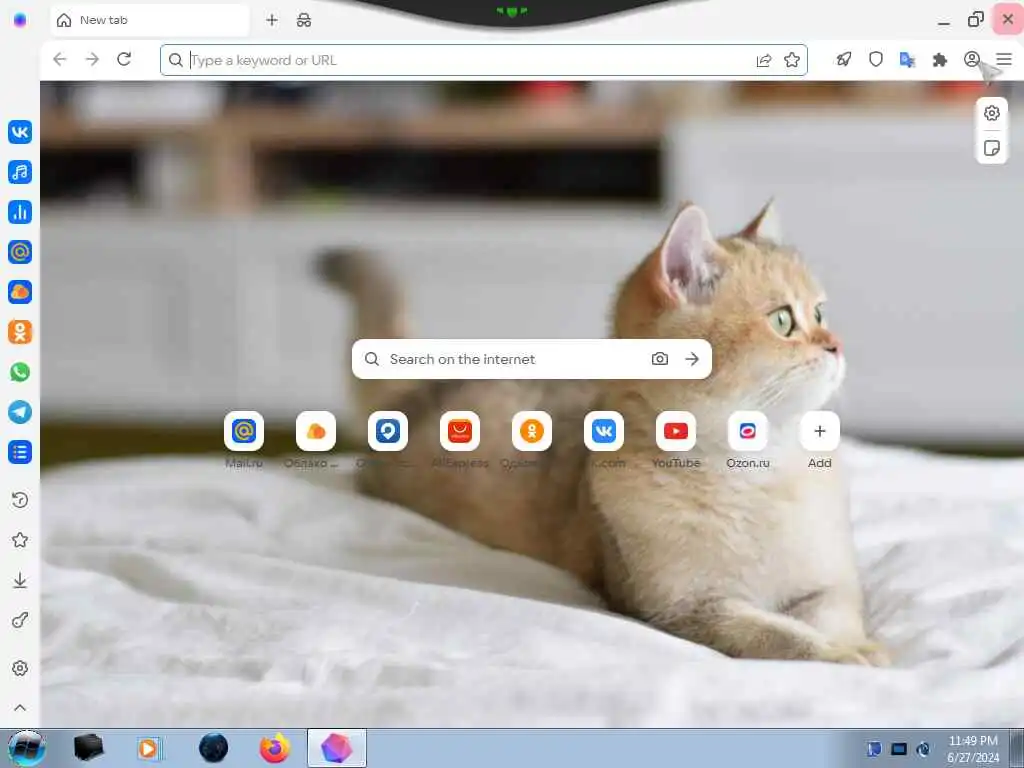Open downloads from the sidebar
Screen dimensions: 1024x768
point(20,580)
